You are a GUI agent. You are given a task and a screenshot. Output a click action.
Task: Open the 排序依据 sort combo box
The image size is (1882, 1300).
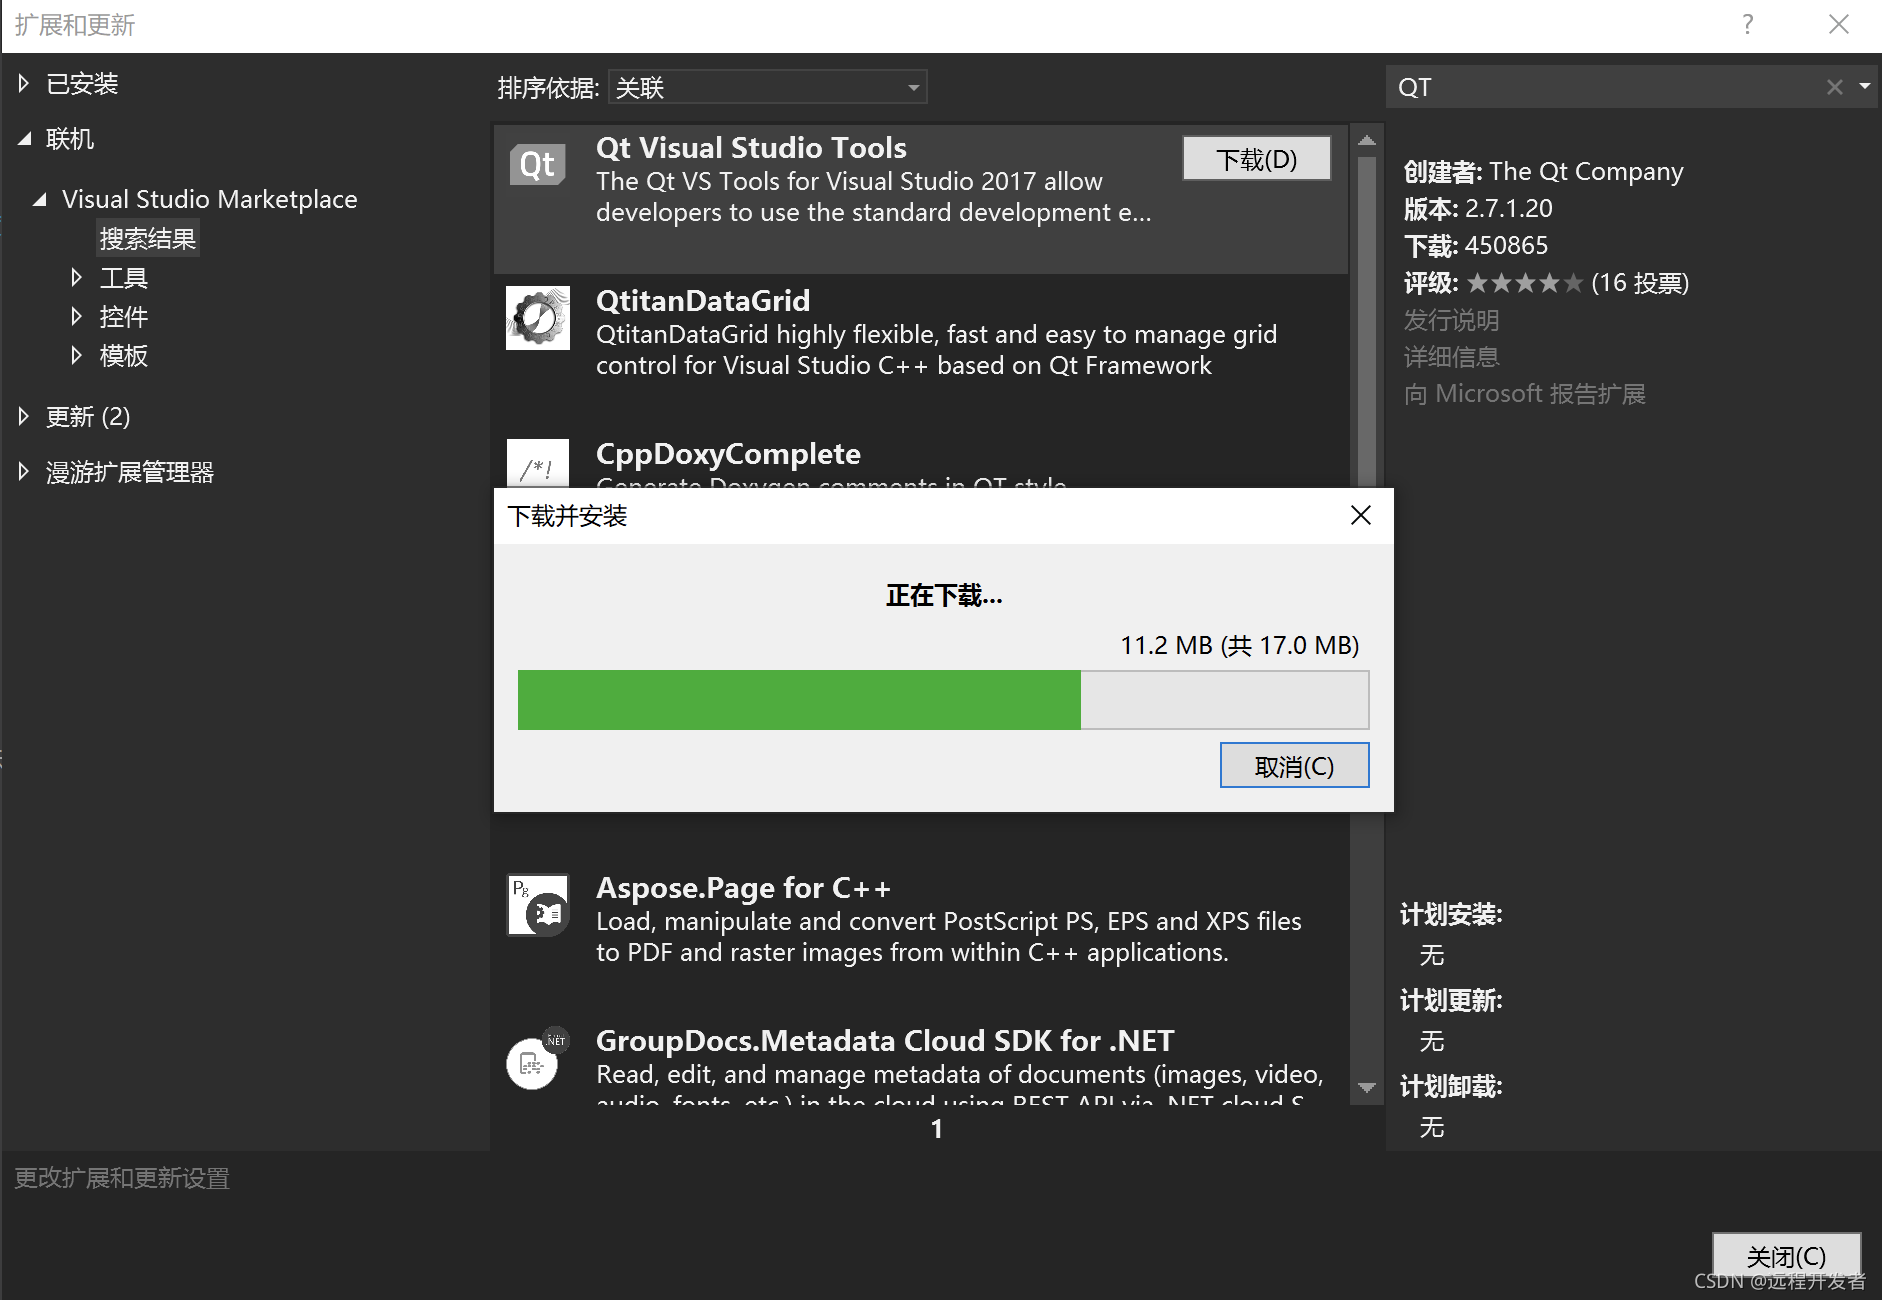(767, 87)
